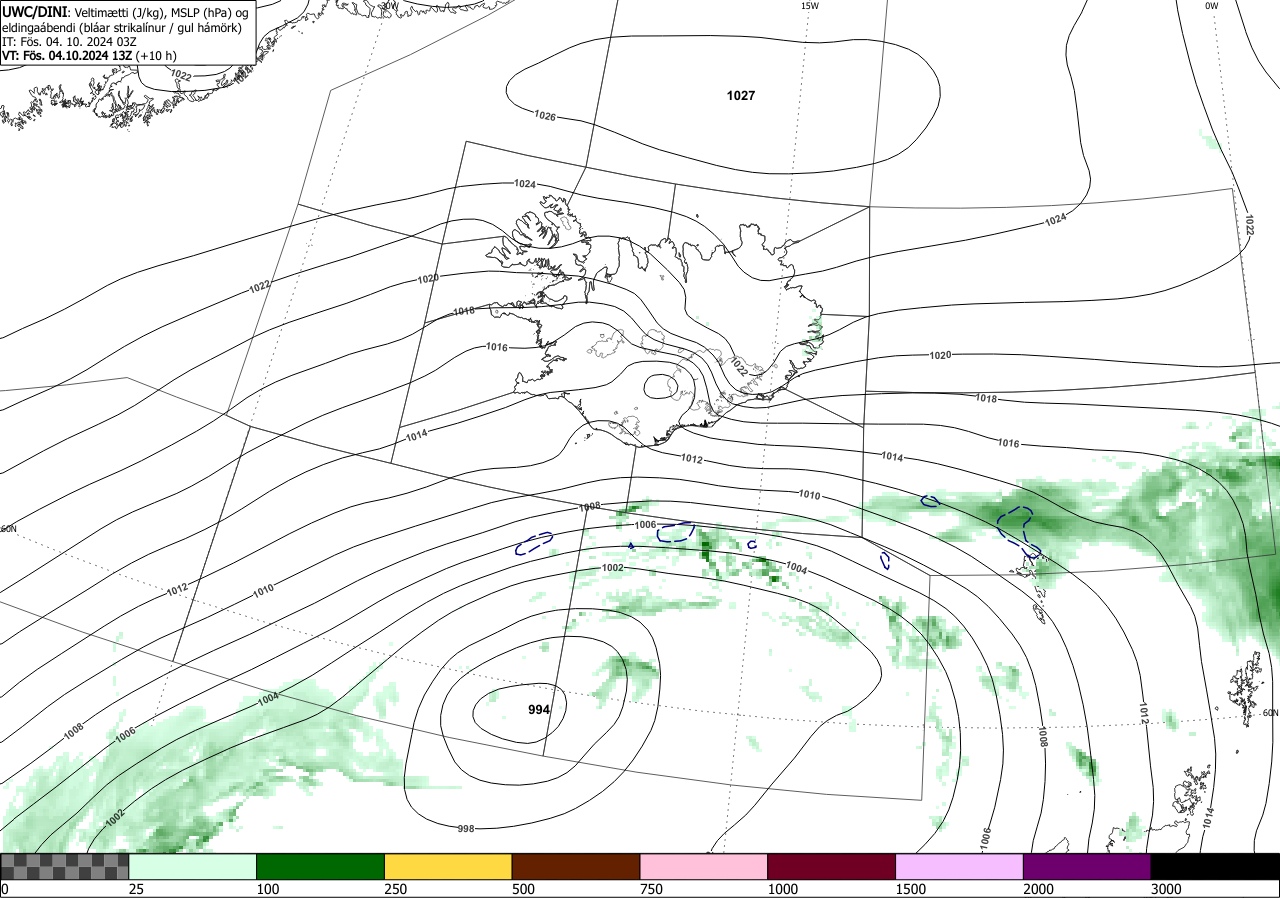Select the black above-3000 legend swatch

1215,866
